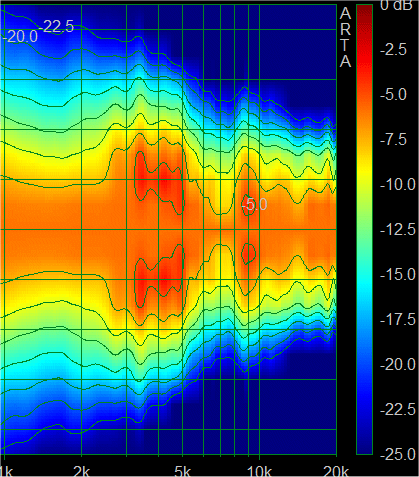419x477 pixels.
Task: Click the 2k frequency axis label
Action: click(81, 471)
